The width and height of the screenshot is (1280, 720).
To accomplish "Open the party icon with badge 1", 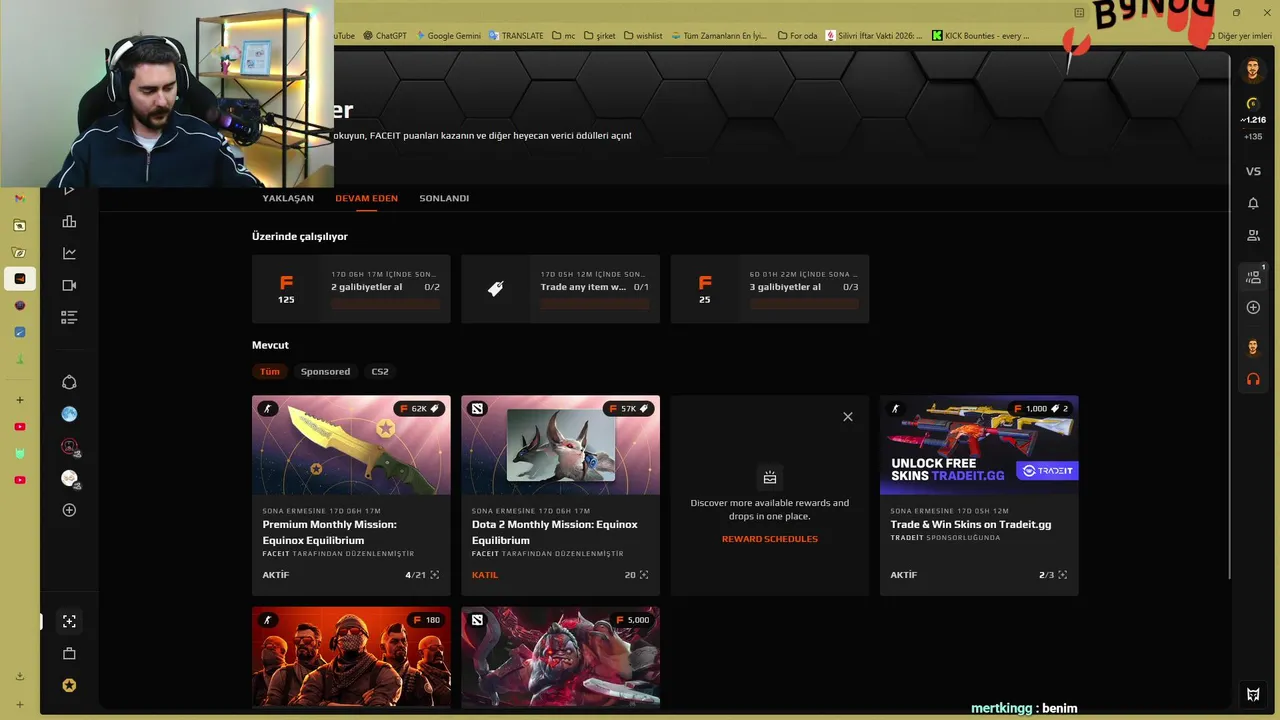I will coord(1254,276).
